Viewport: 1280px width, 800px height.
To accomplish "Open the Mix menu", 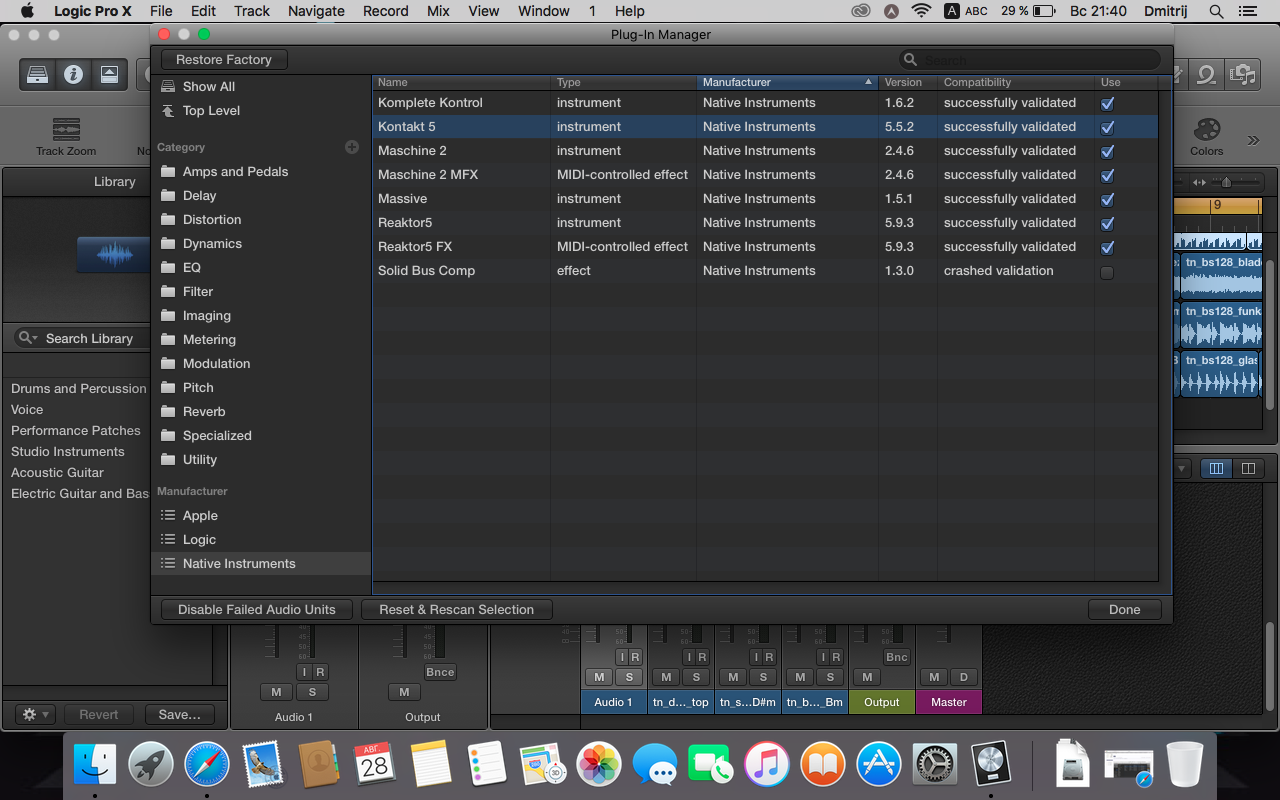I will pyautogui.click(x=438, y=11).
